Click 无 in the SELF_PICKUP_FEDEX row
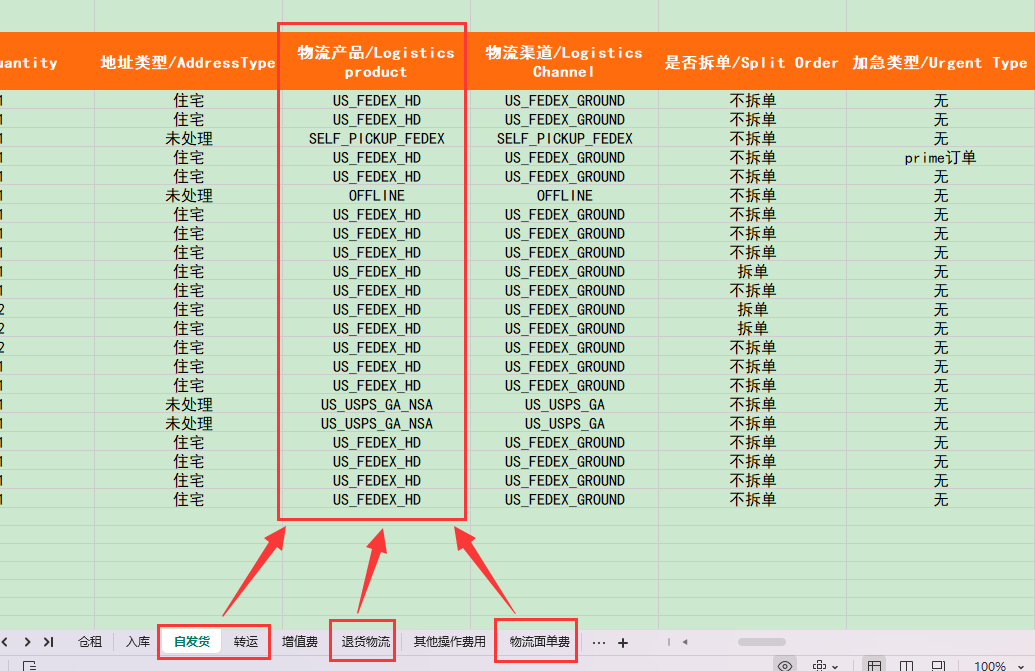This screenshot has height=671, width=1035. (x=940, y=139)
